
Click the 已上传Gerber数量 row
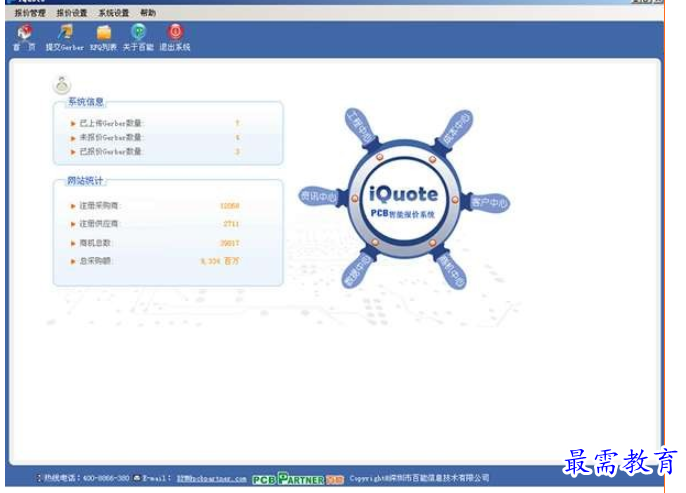155,123
